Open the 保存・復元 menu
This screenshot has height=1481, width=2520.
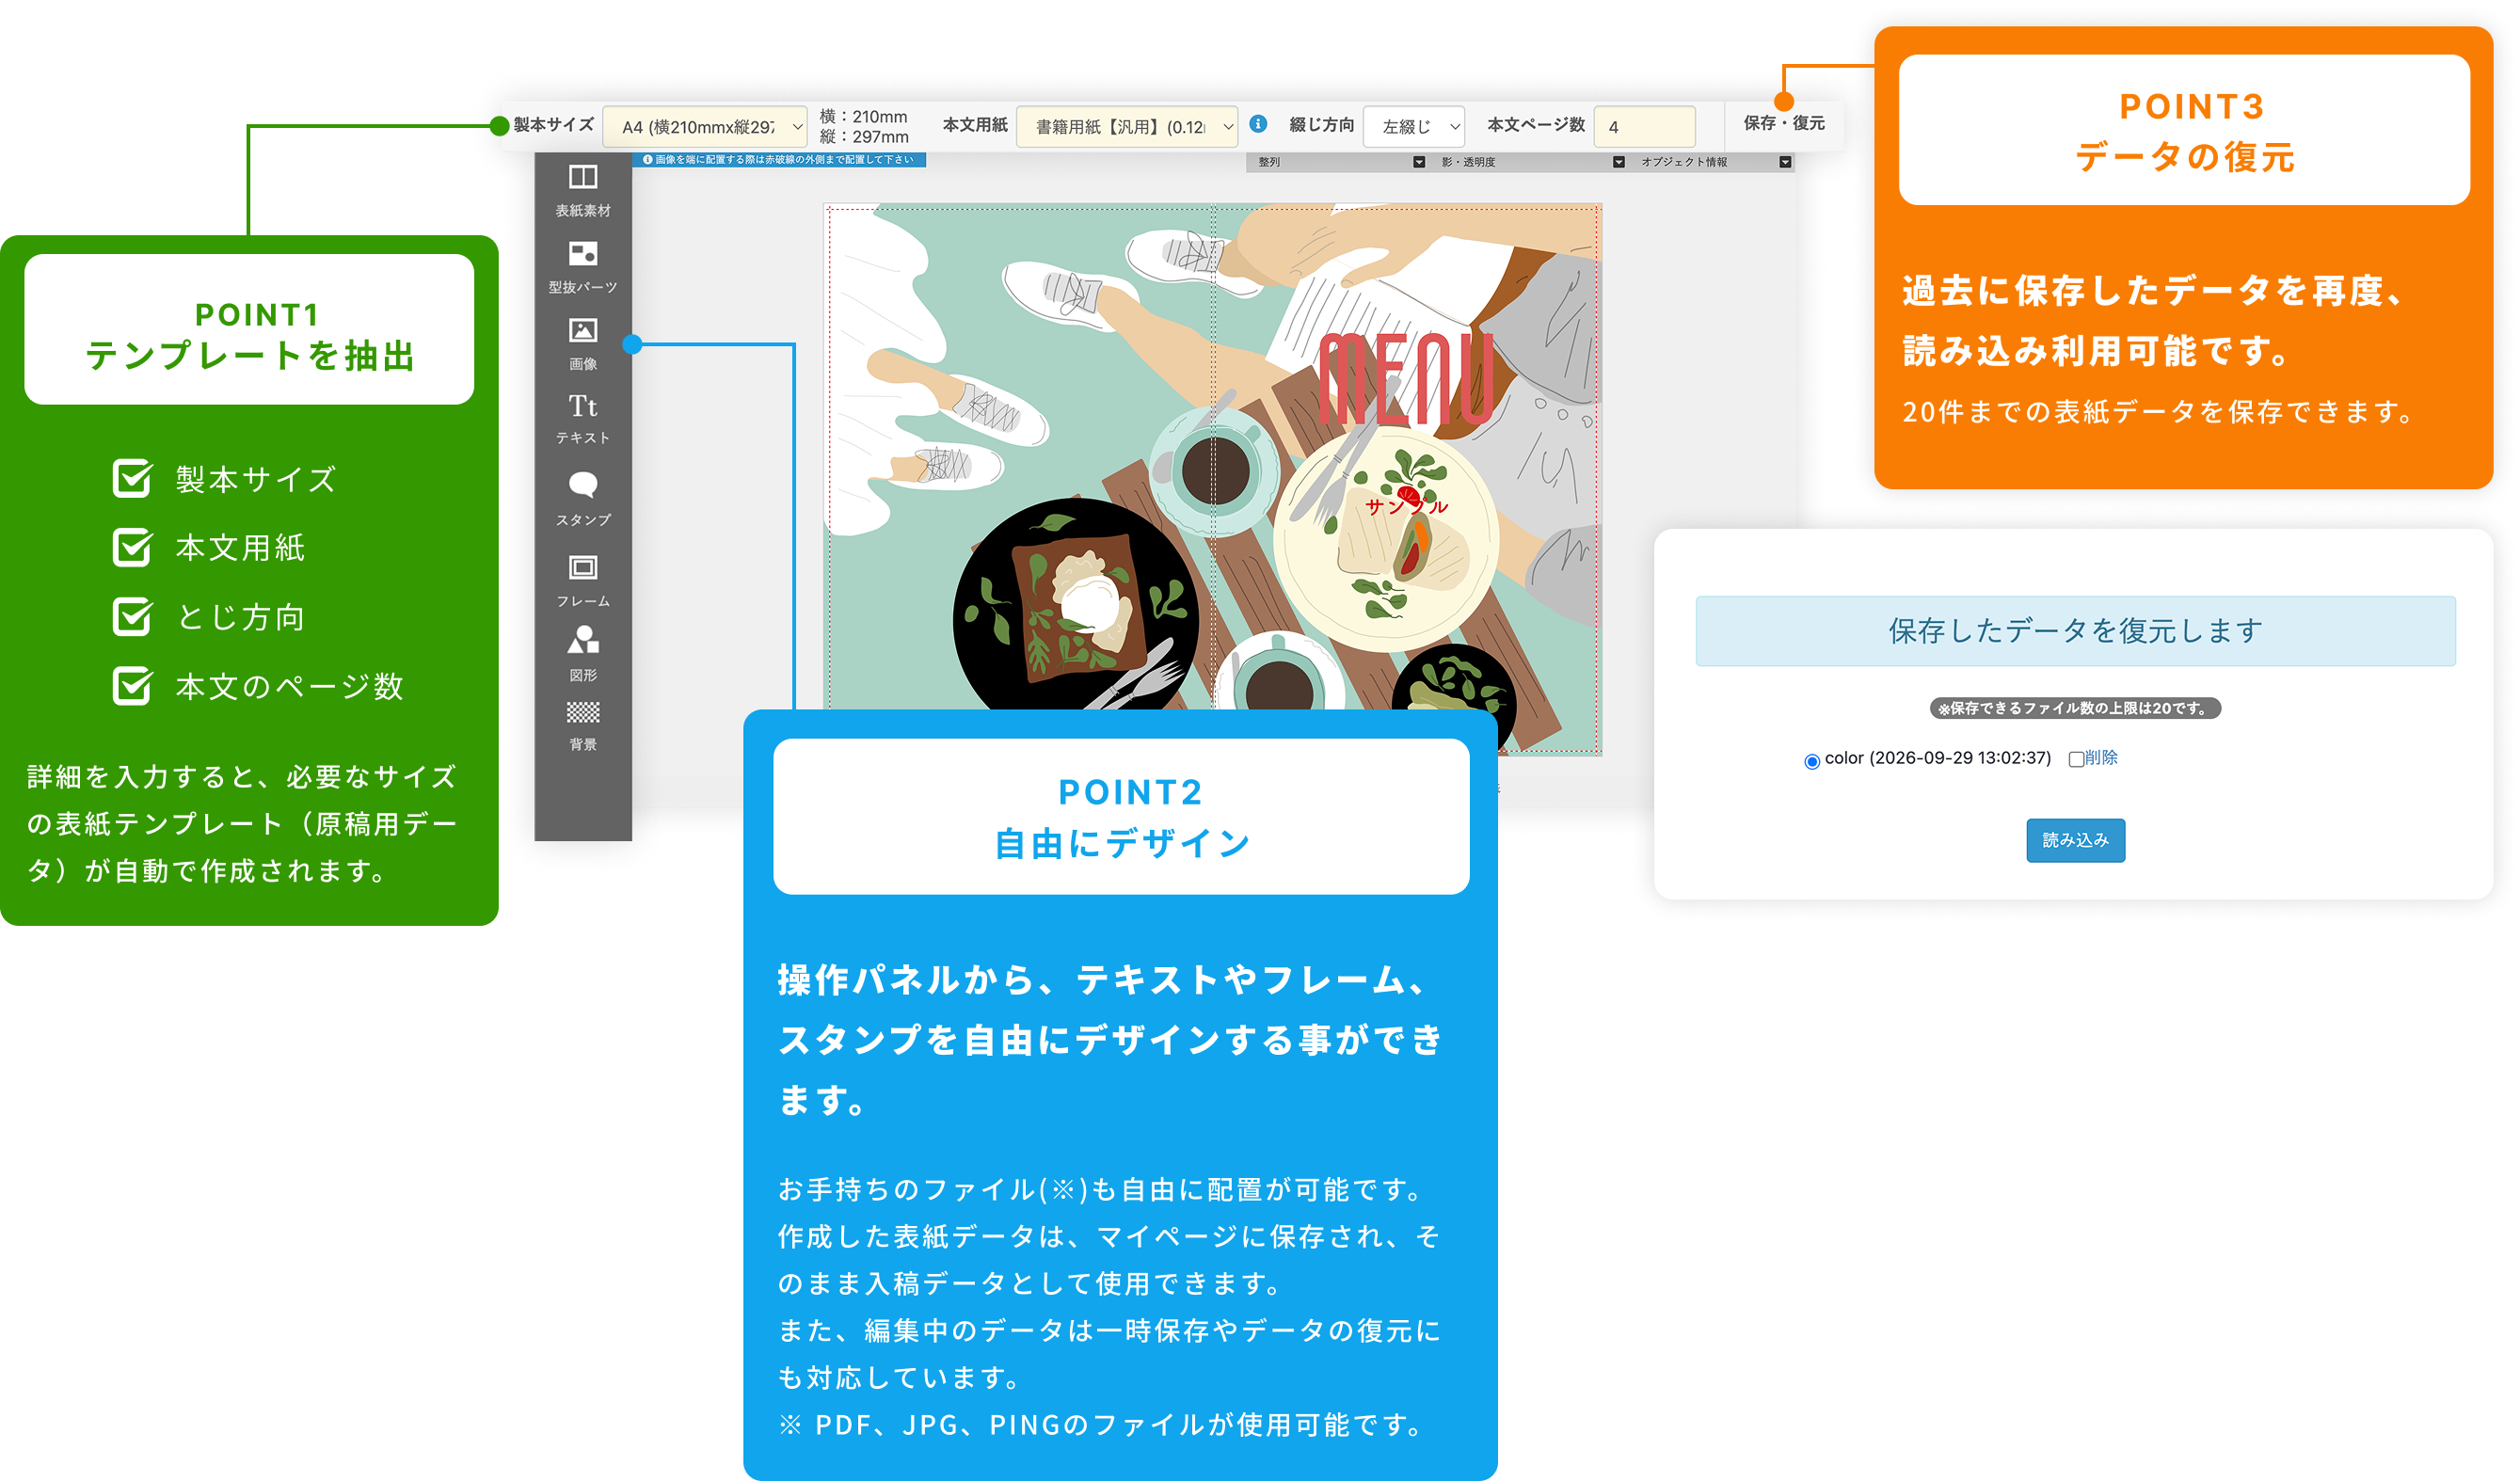tap(1784, 123)
